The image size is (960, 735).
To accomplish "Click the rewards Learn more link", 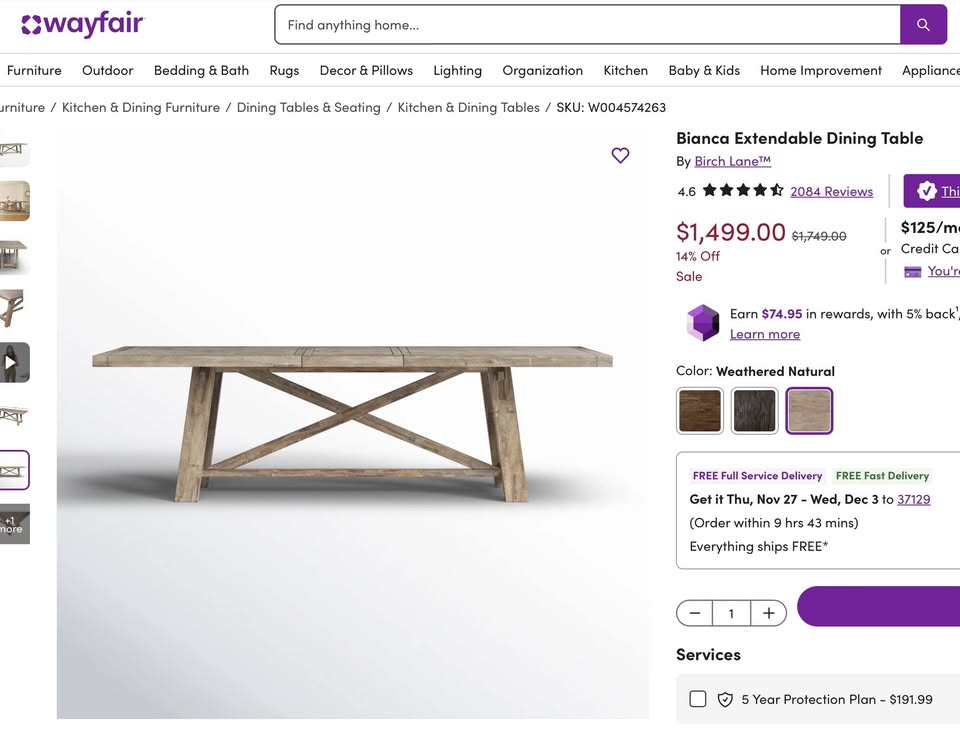I will pyautogui.click(x=764, y=334).
